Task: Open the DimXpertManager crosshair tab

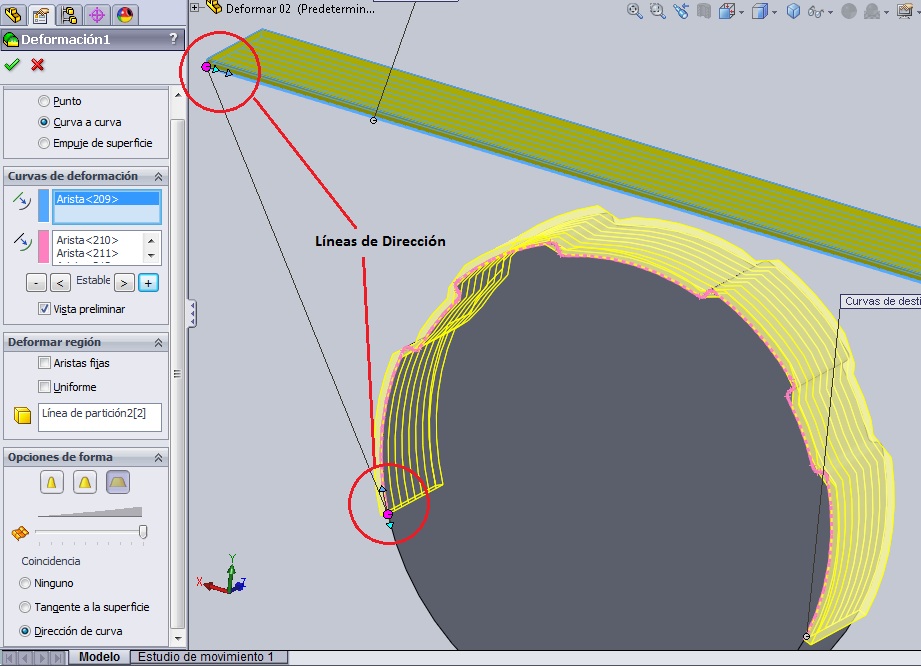Action: (x=97, y=14)
